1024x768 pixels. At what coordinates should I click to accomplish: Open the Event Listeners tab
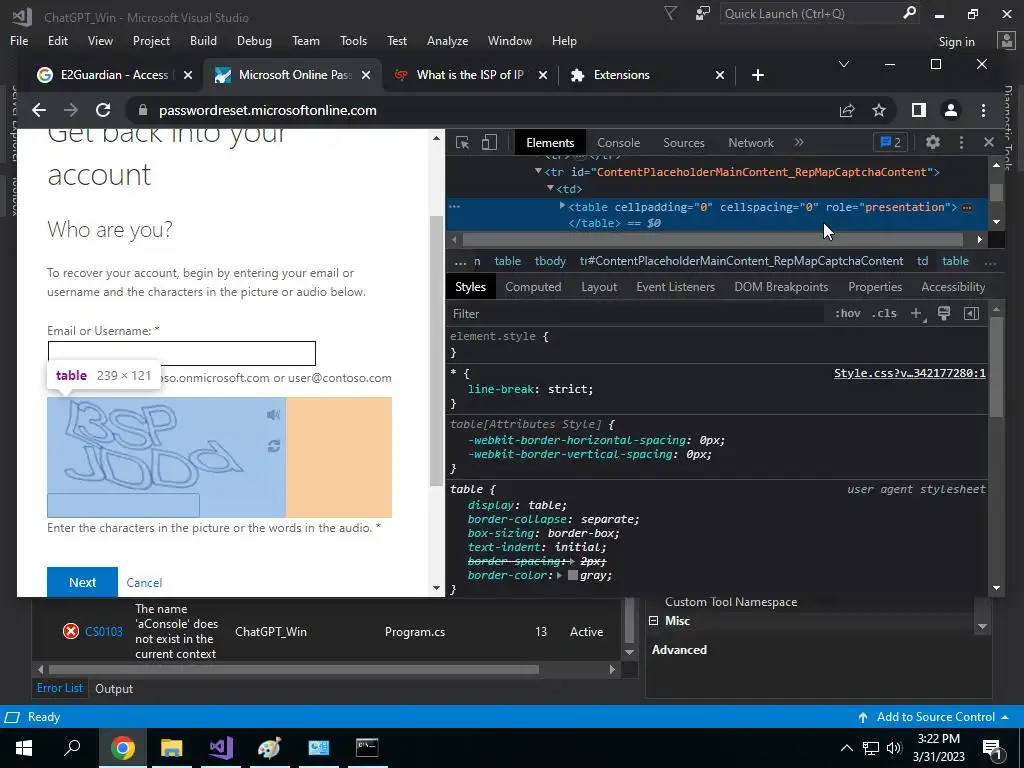(675, 287)
